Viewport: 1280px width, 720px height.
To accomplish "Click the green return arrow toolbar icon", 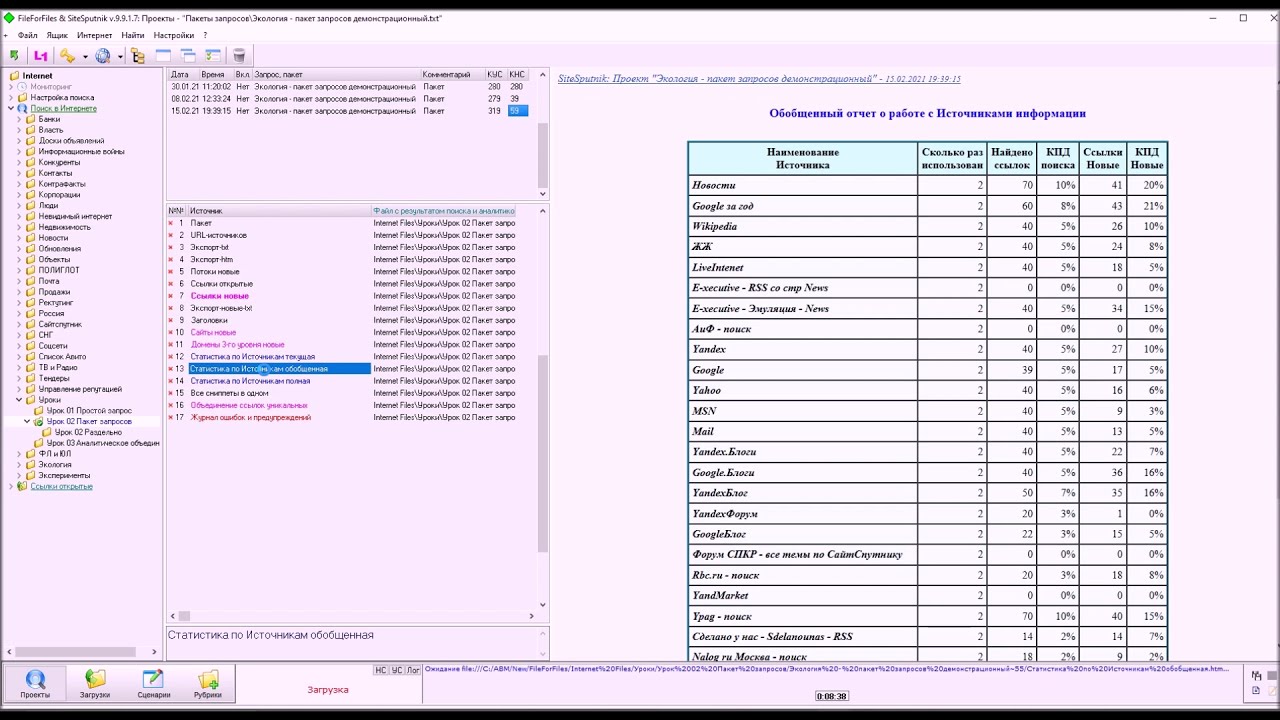I will point(14,56).
